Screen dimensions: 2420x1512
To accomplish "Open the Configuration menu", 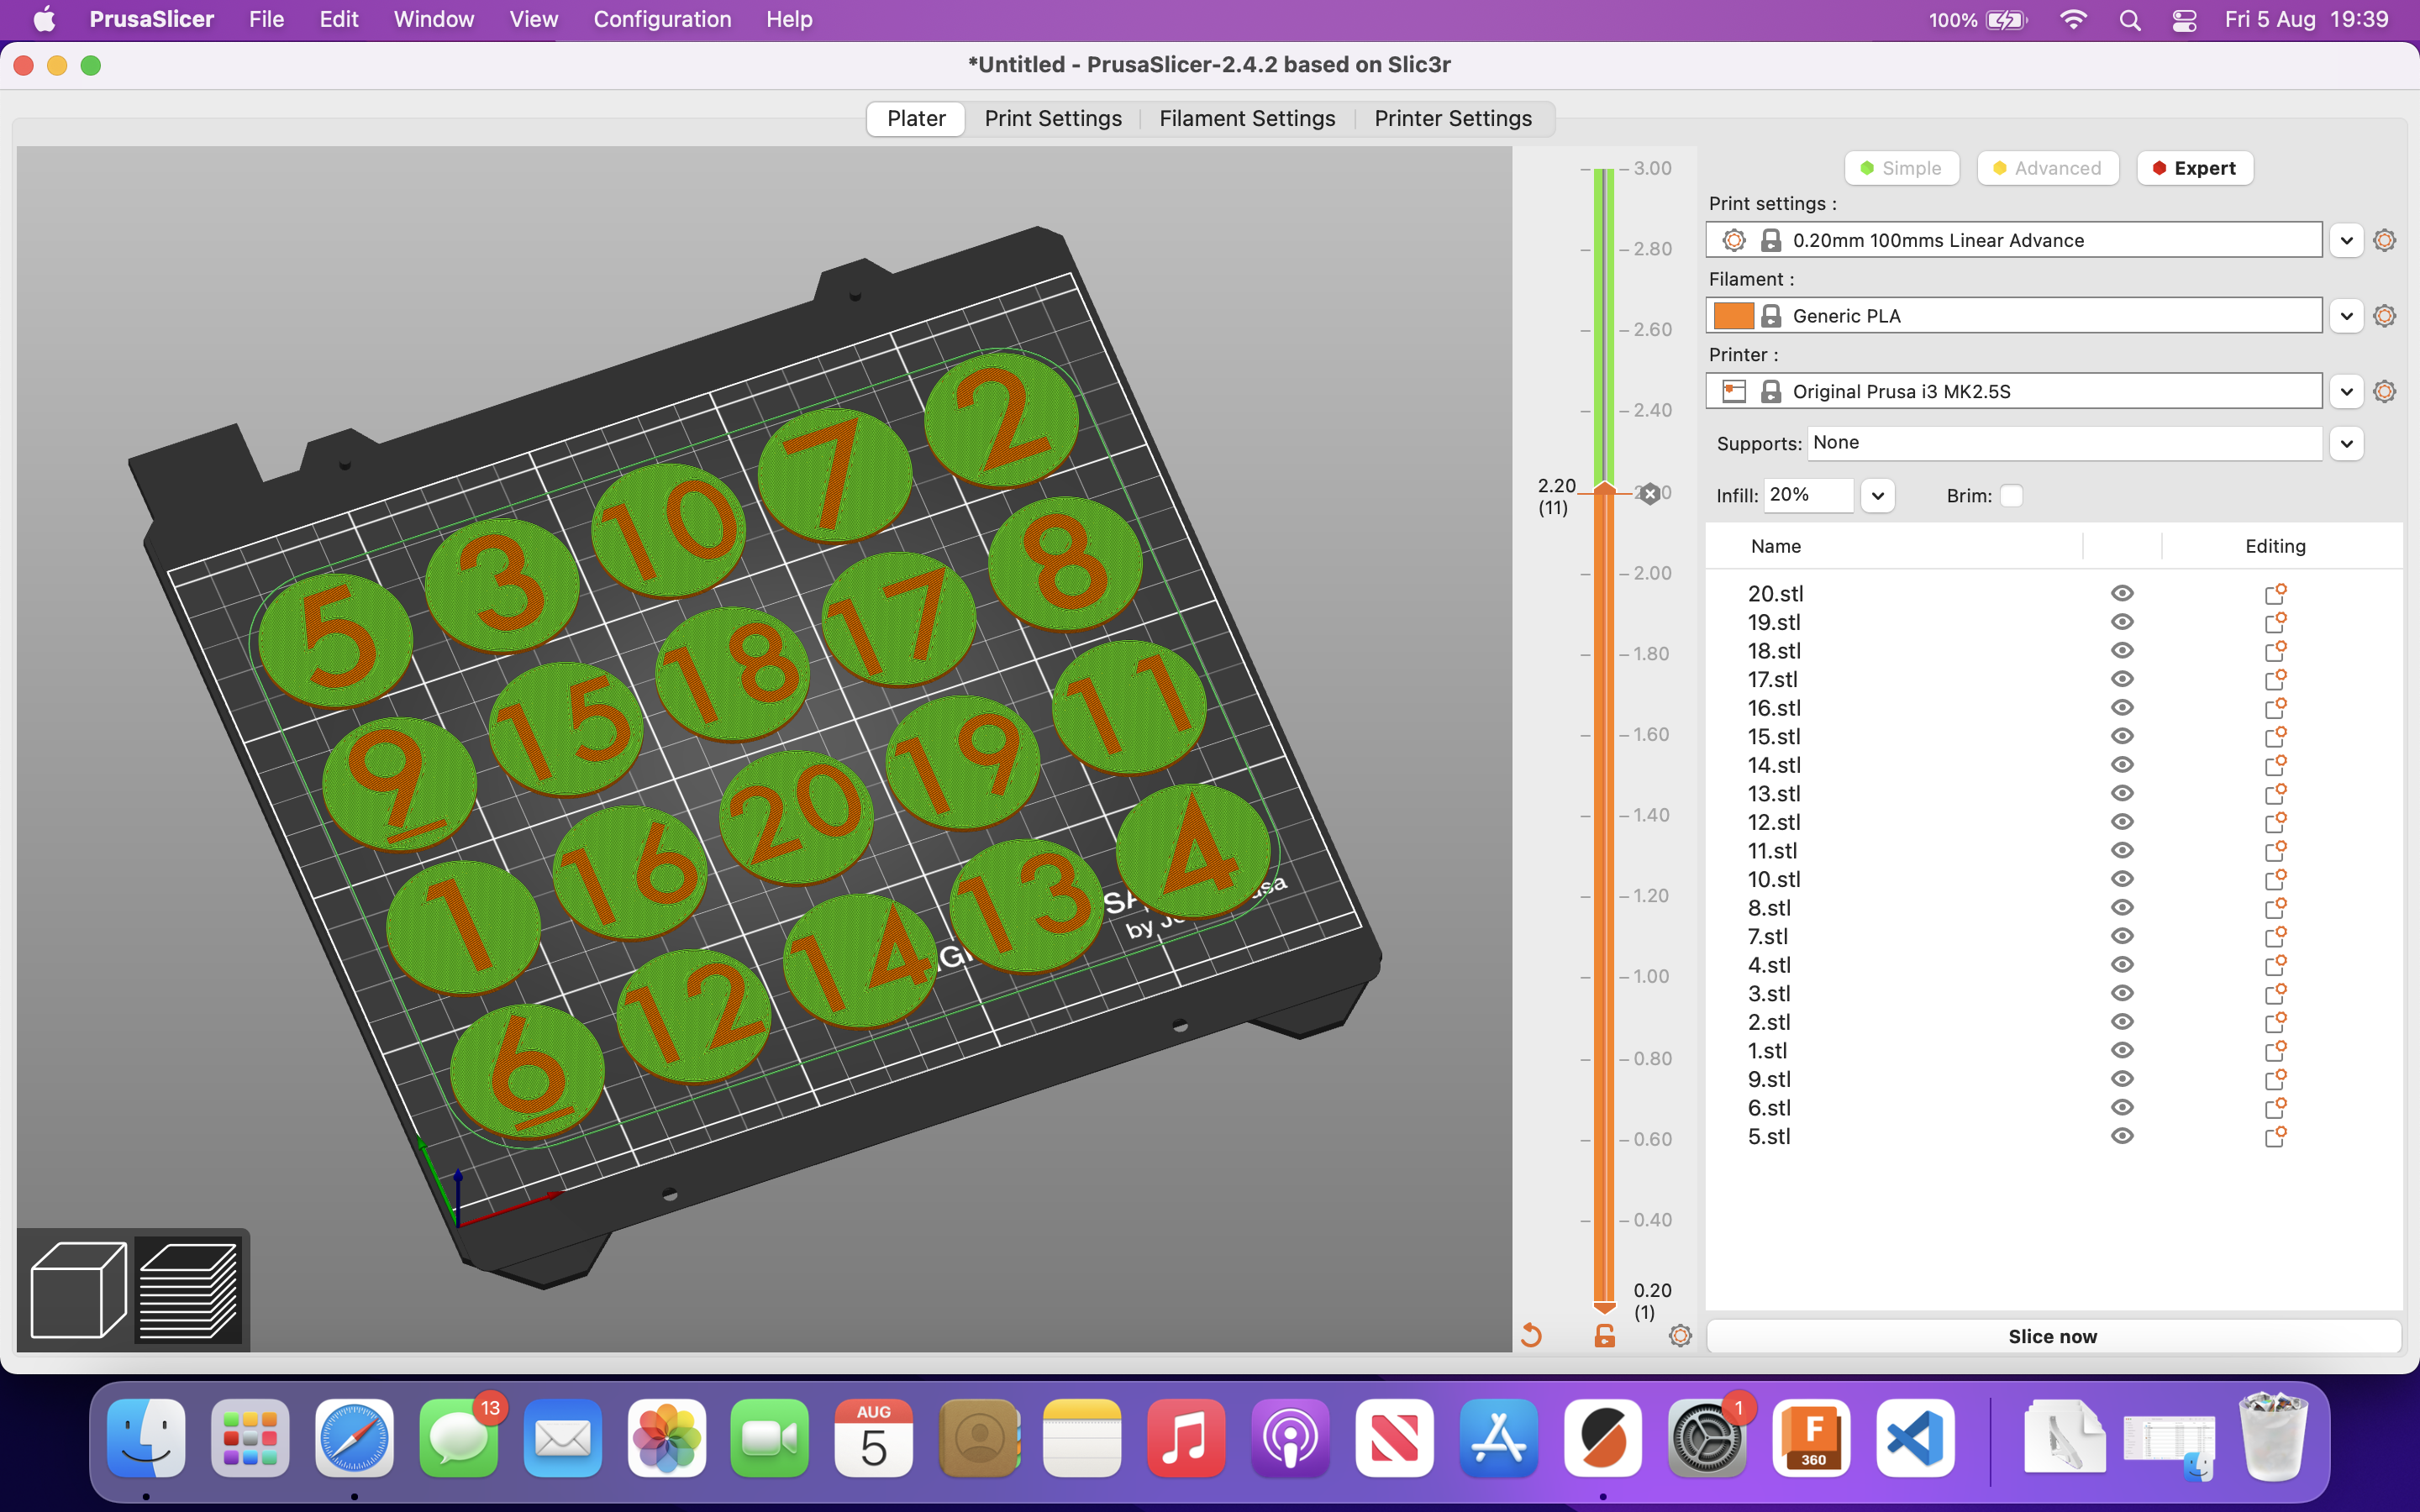I will tap(662, 20).
